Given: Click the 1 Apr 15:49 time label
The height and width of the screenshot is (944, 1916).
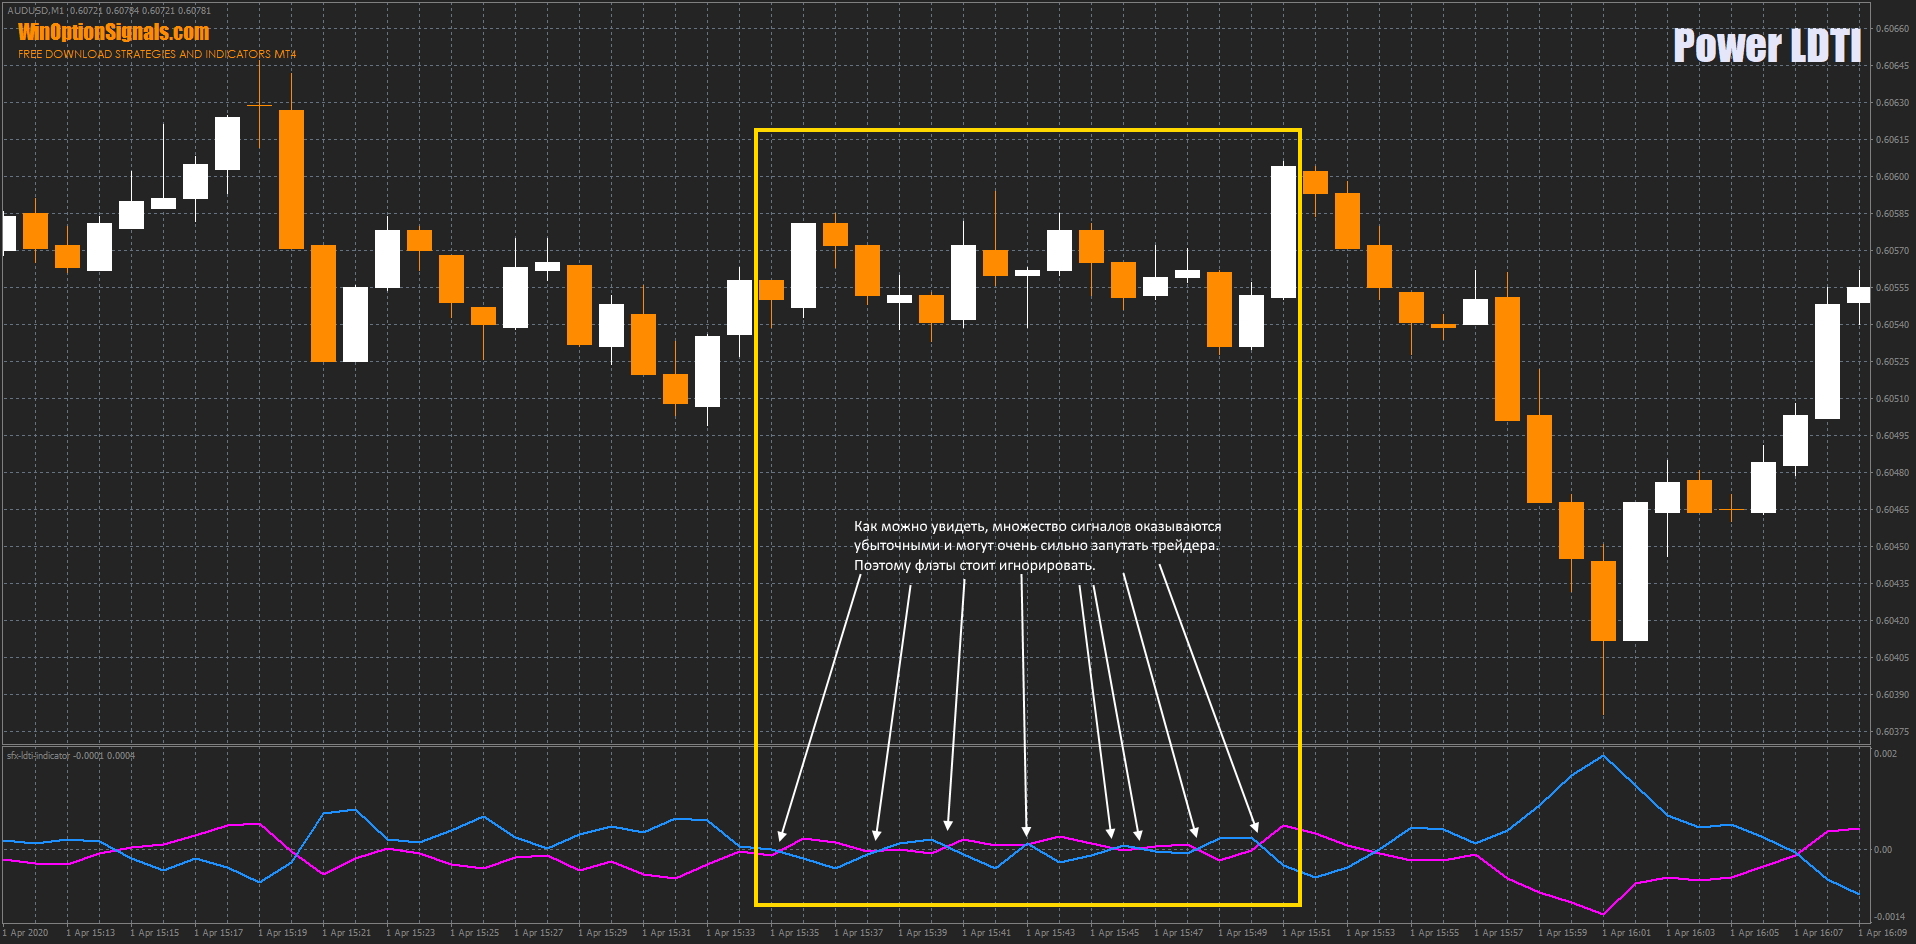Looking at the screenshot, I should click(x=1243, y=933).
